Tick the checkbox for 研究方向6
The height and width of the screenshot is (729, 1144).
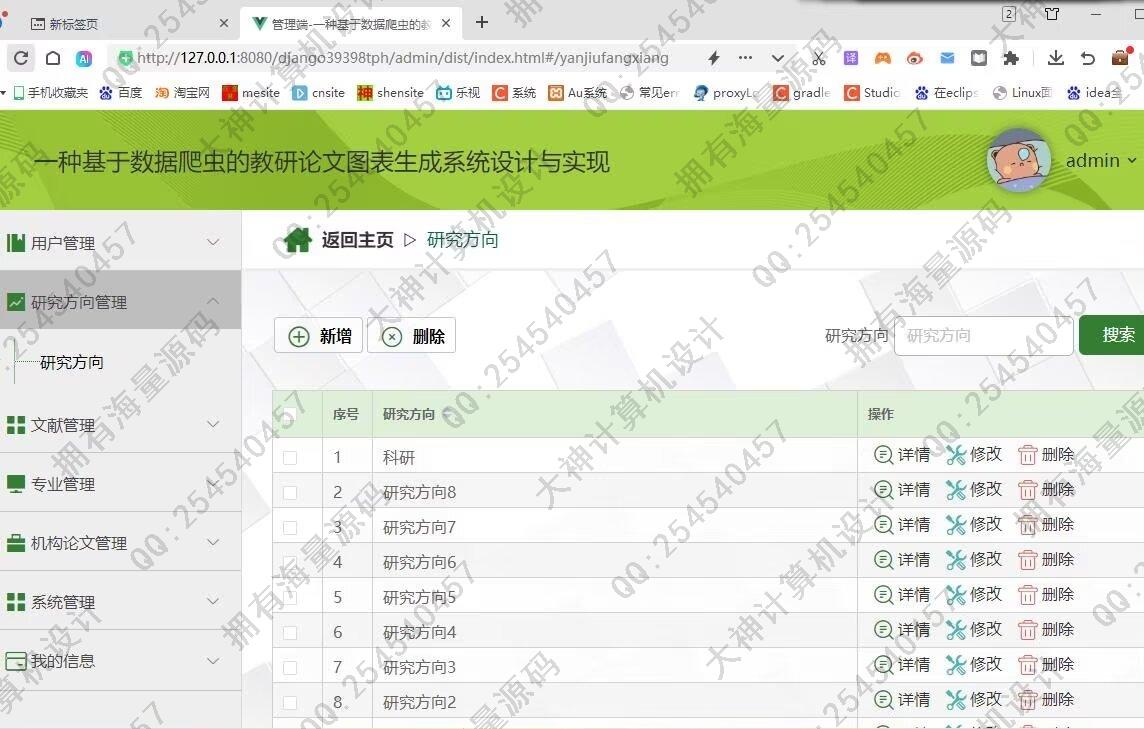[290, 563]
